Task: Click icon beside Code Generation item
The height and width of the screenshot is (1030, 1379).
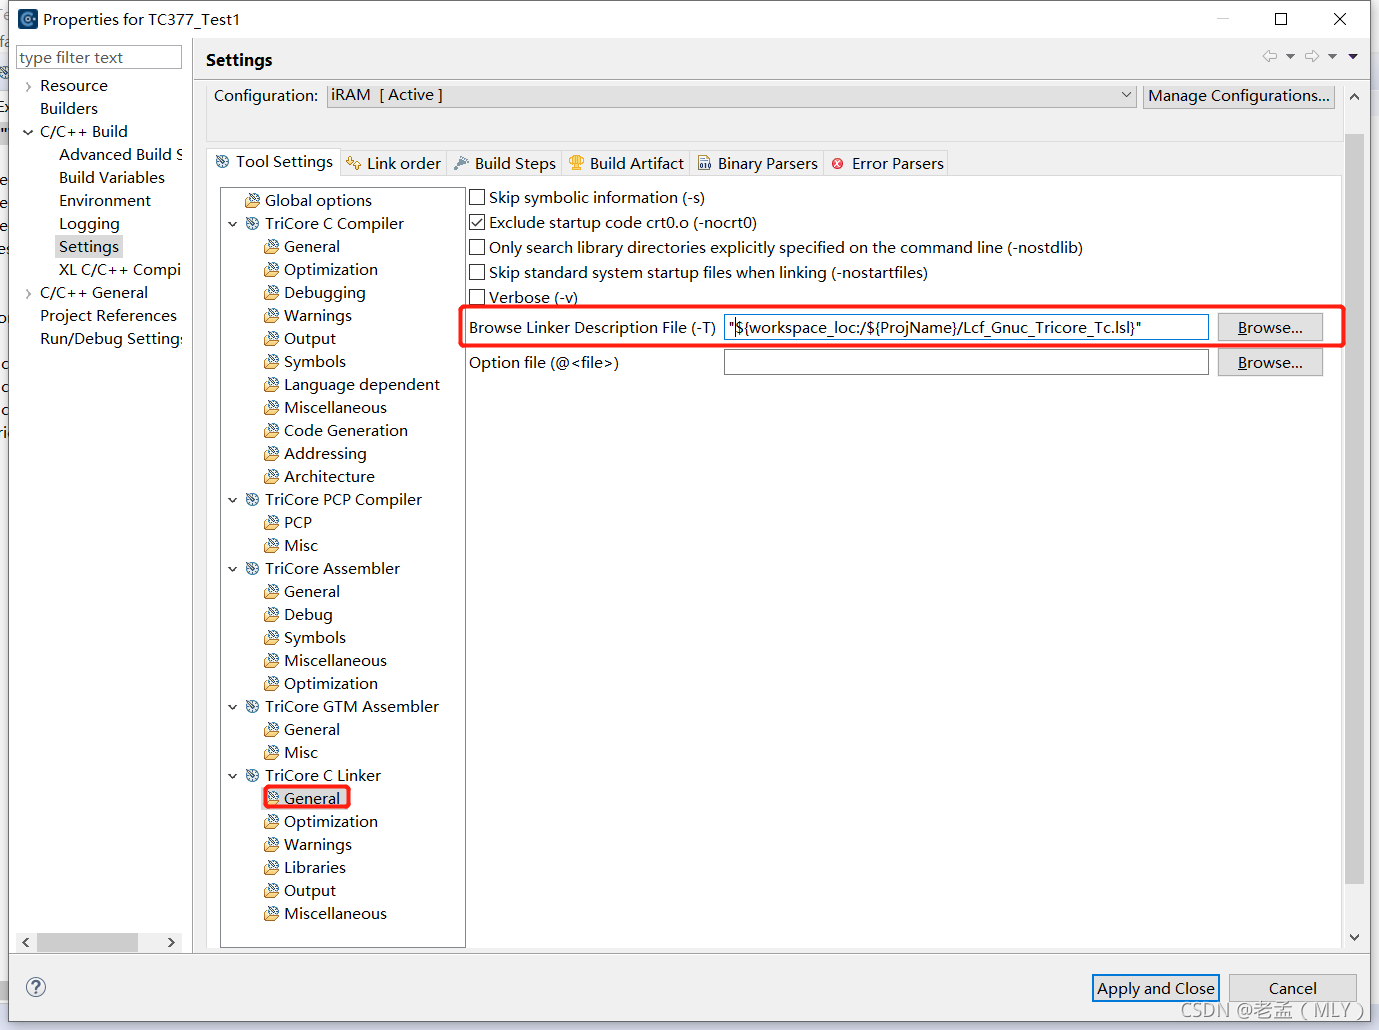Action: [x=271, y=430]
